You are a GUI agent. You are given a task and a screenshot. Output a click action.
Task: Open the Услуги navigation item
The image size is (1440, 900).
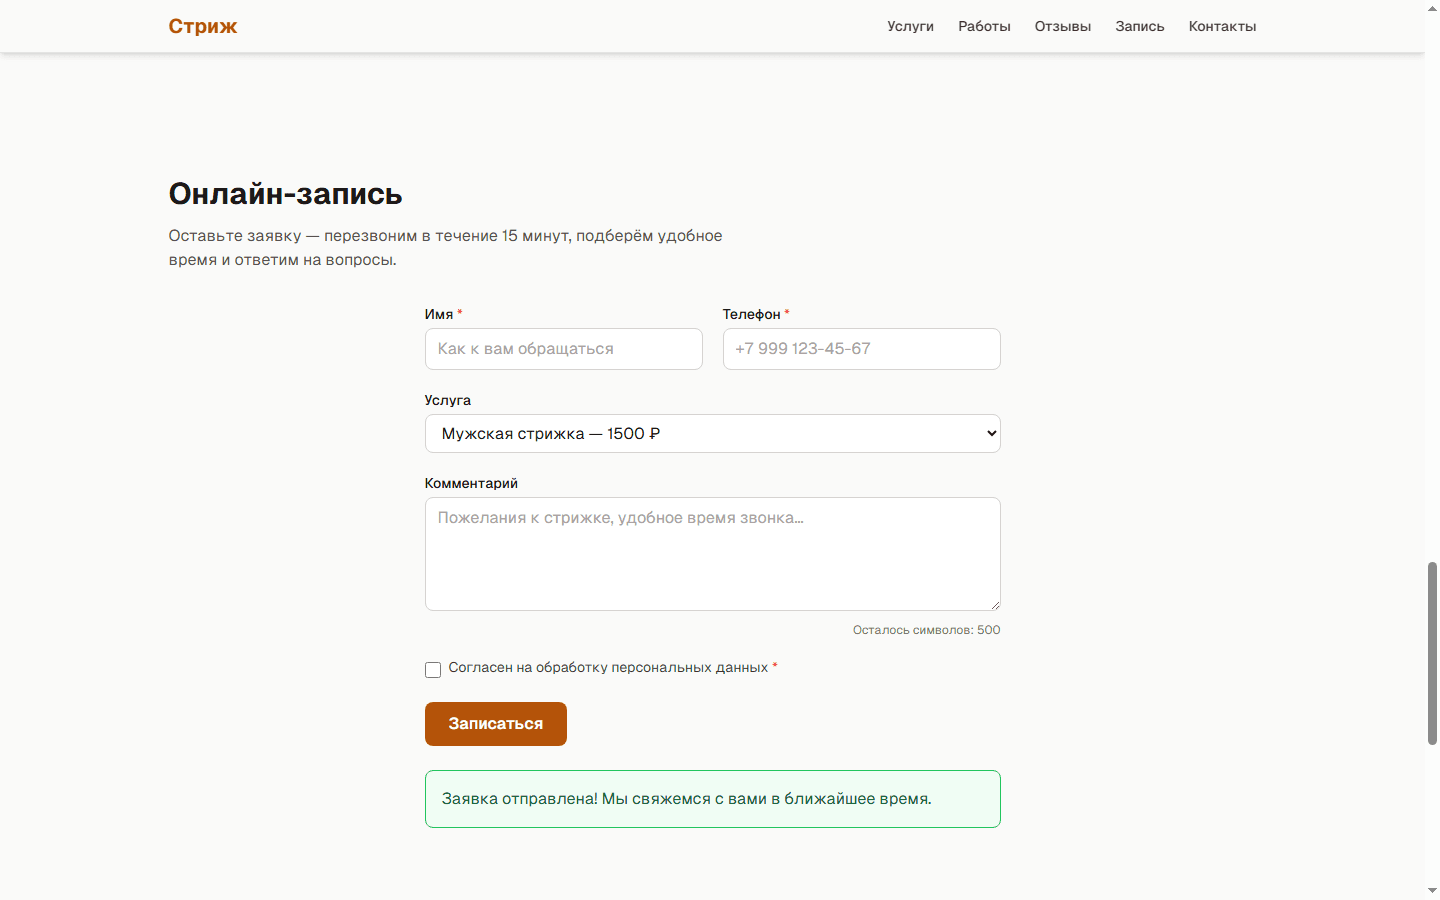pyautogui.click(x=910, y=26)
